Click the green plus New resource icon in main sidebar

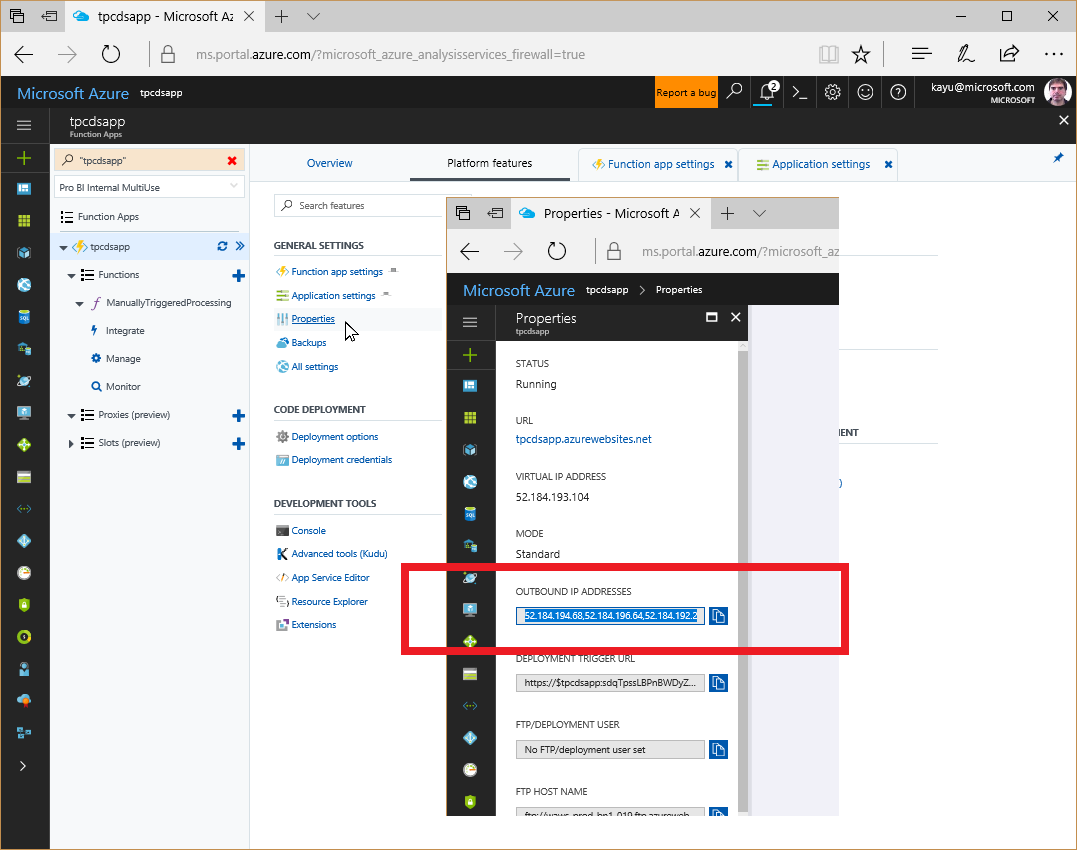coord(24,159)
